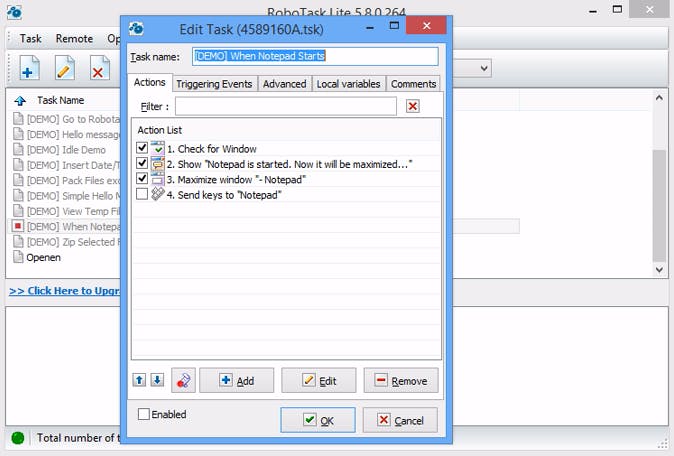Viewport: 674px width, 456px height.
Task: Click the Task name input field
Action: pos(315,56)
